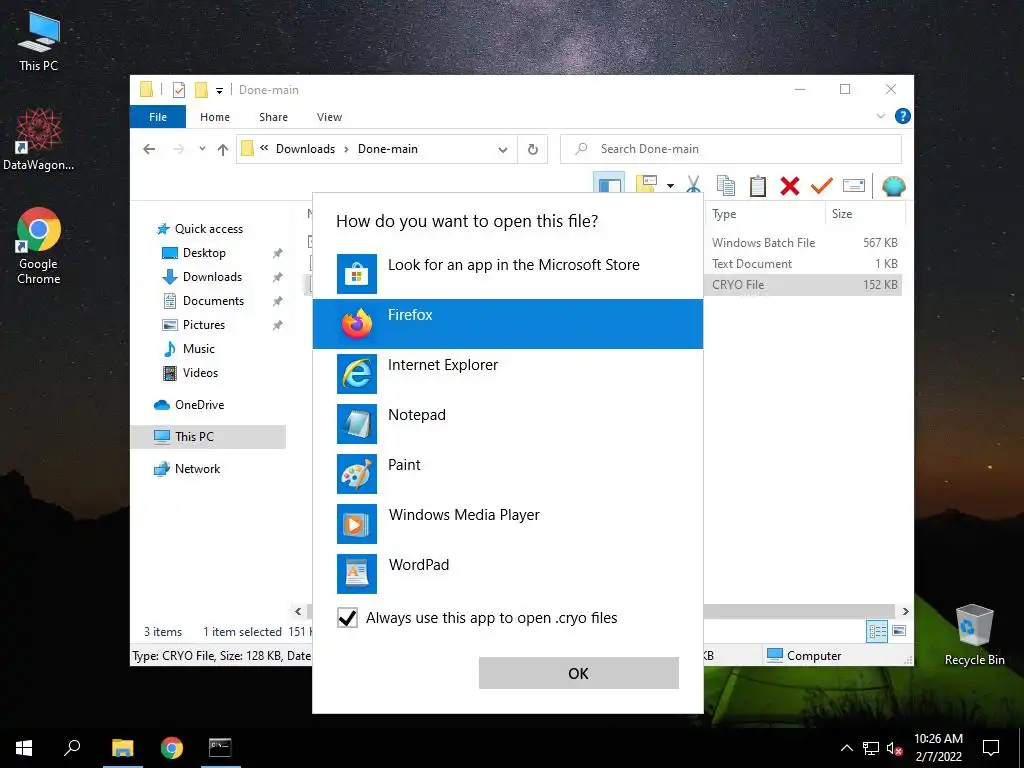This screenshot has width=1024, height=768.
Task: Open the Windows Start menu
Action: click(24, 748)
